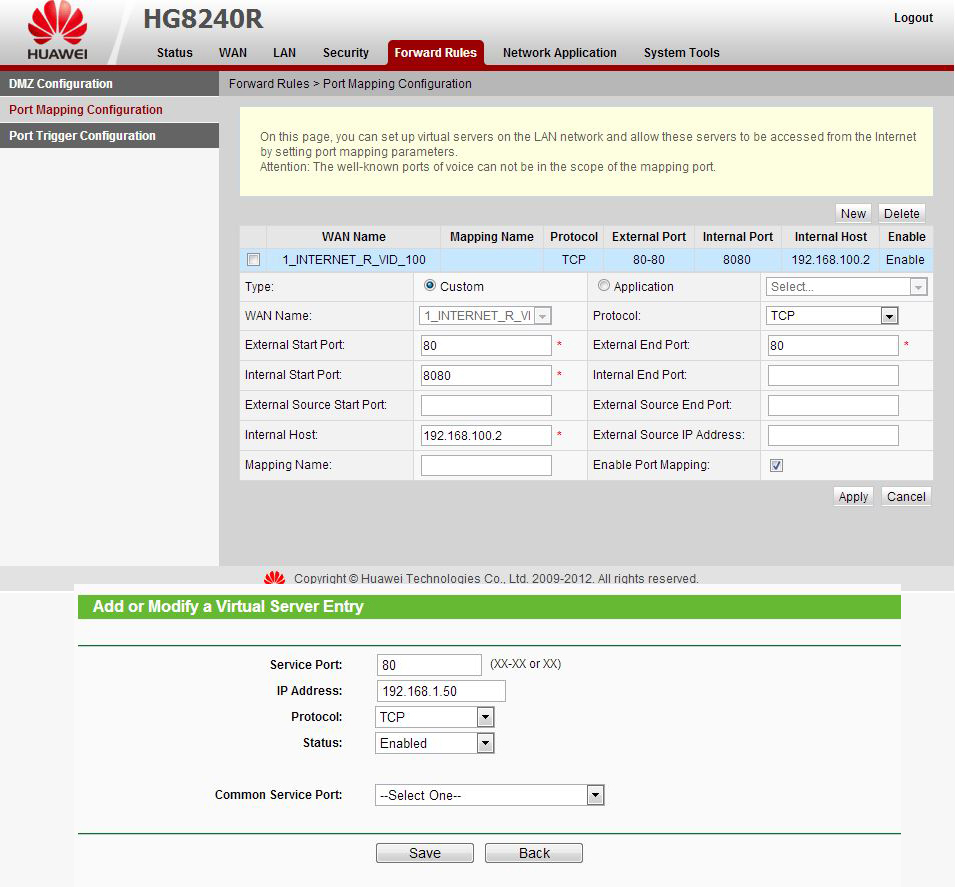Toggle the Enable Port Mapping checkbox
This screenshot has width=955, height=887.
coord(777,466)
